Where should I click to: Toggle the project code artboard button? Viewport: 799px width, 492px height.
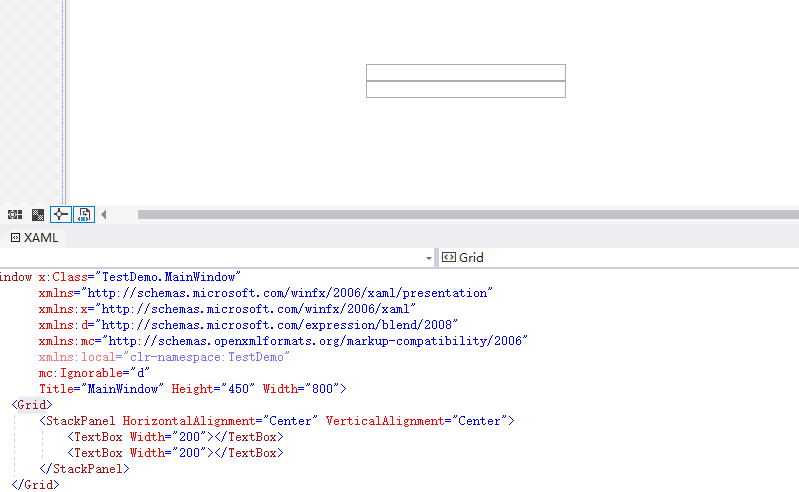[84, 214]
